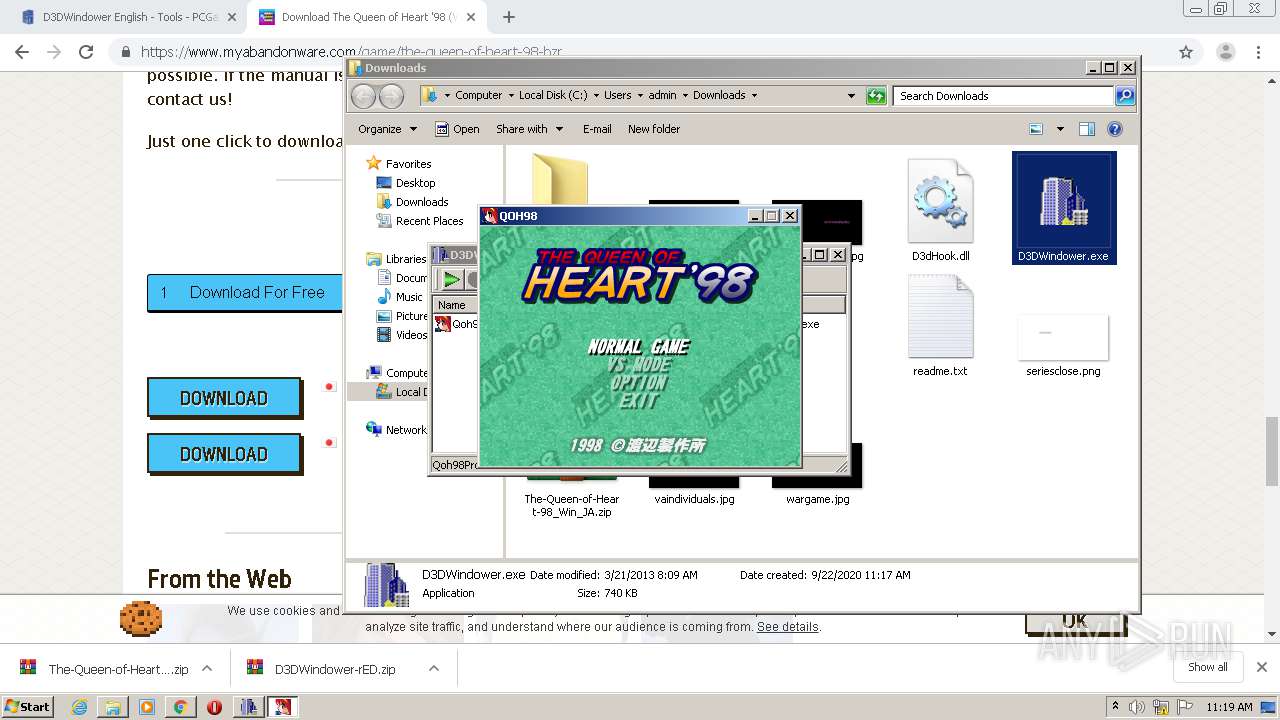
Task: Select the readme.txt file
Action: 940,325
